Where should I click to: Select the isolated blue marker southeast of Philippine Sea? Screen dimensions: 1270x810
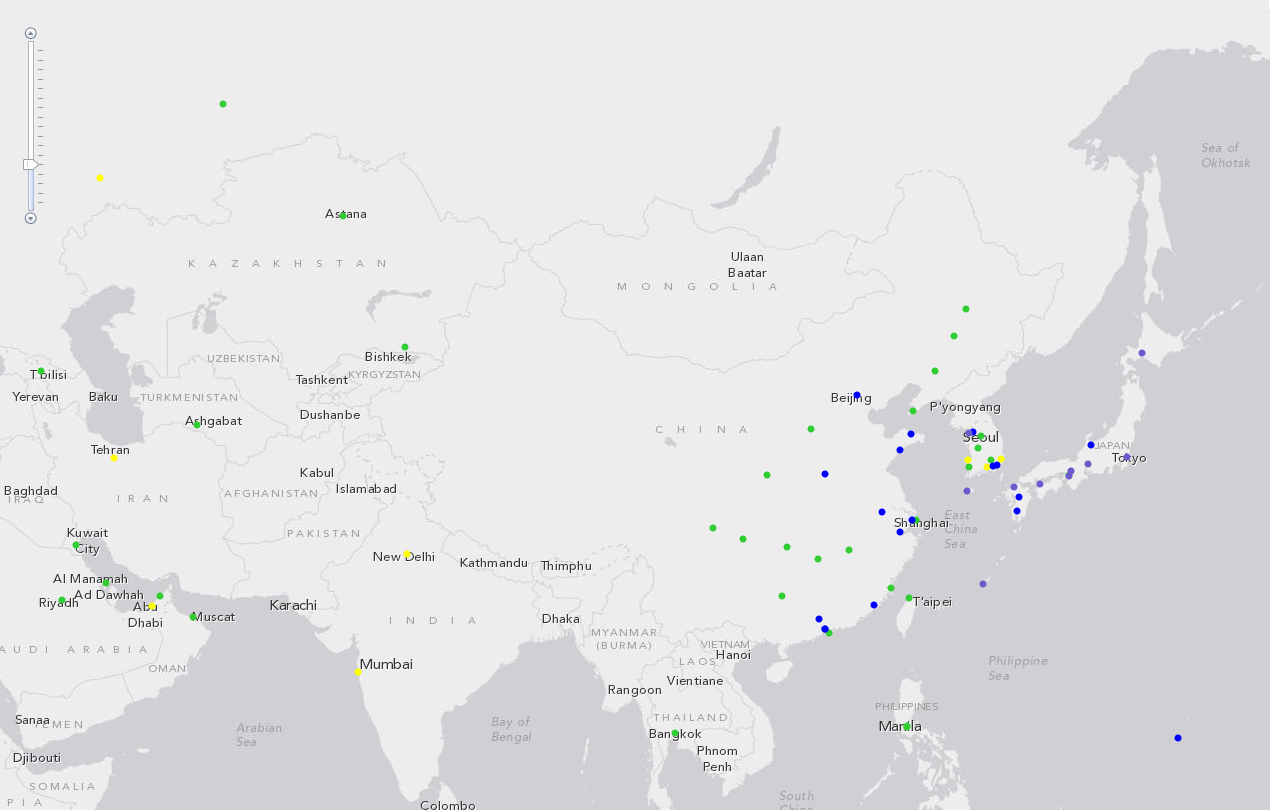click(x=1178, y=738)
